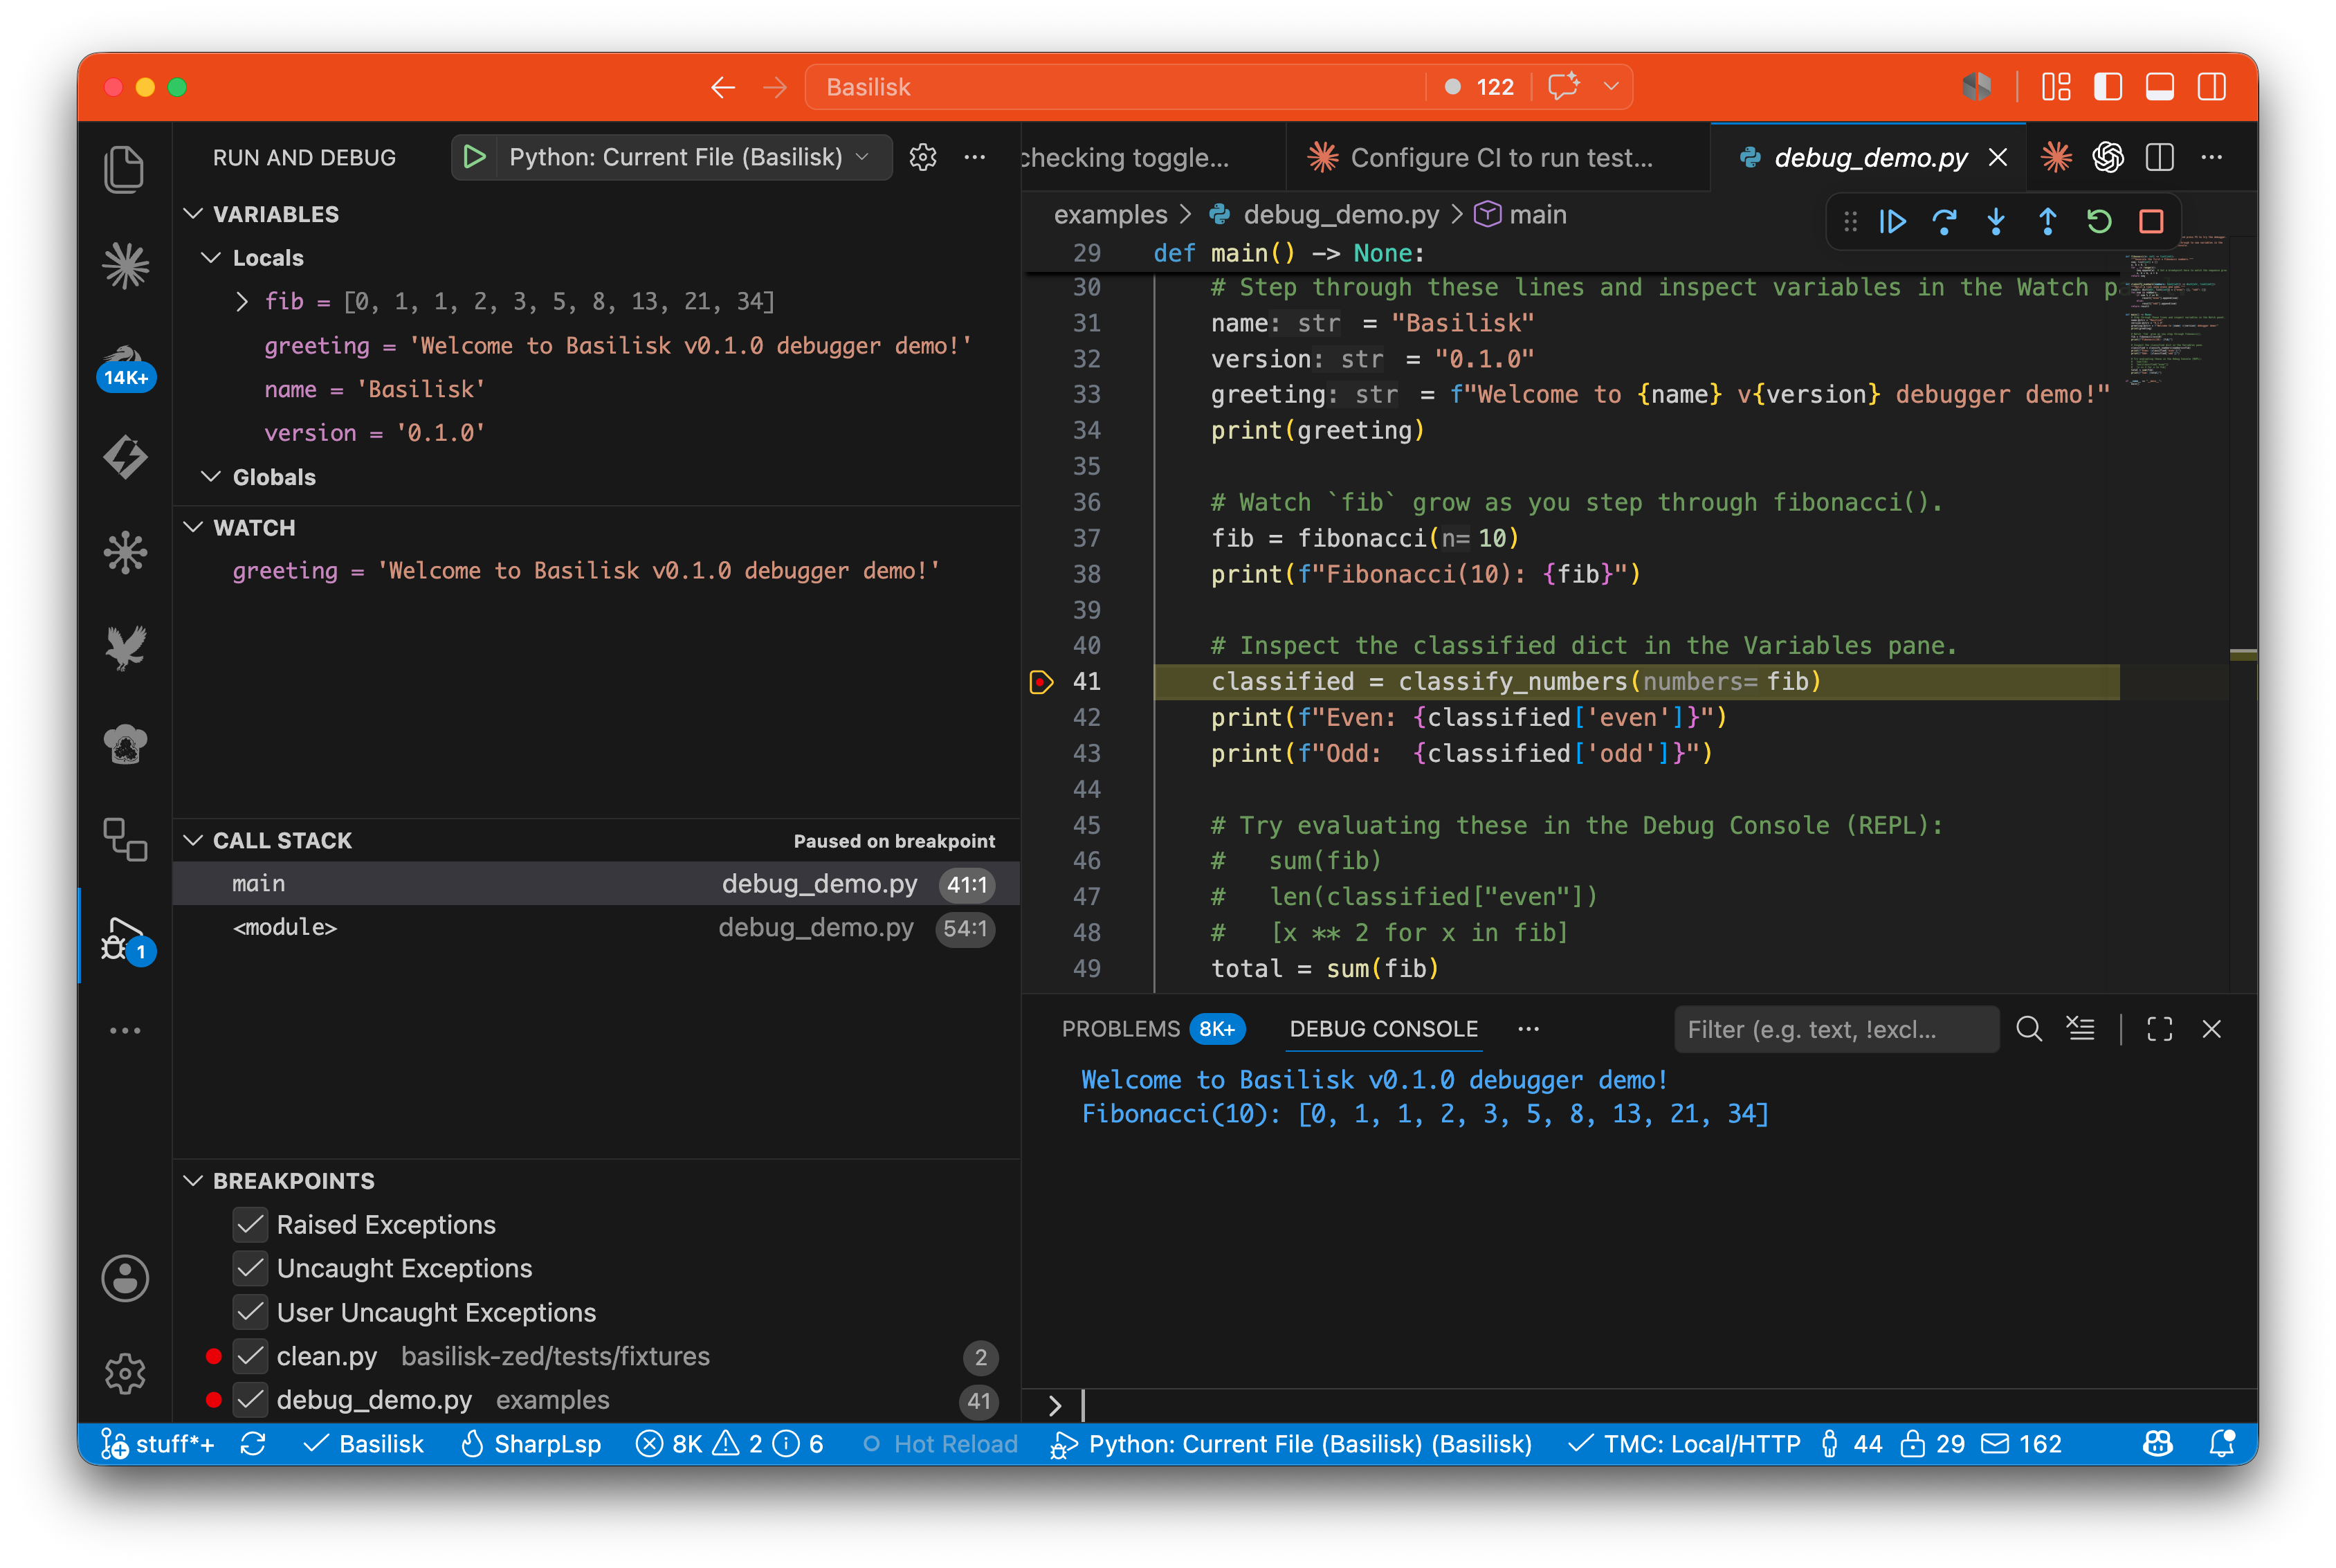Go forward using the right arrow in title bar
The width and height of the screenshot is (2336, 1568).
point(775,87)
